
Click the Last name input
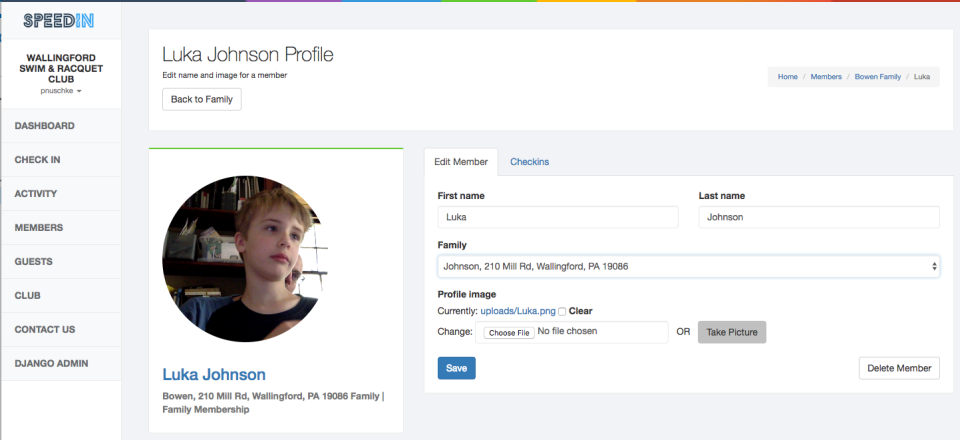[x=819, y=217]
